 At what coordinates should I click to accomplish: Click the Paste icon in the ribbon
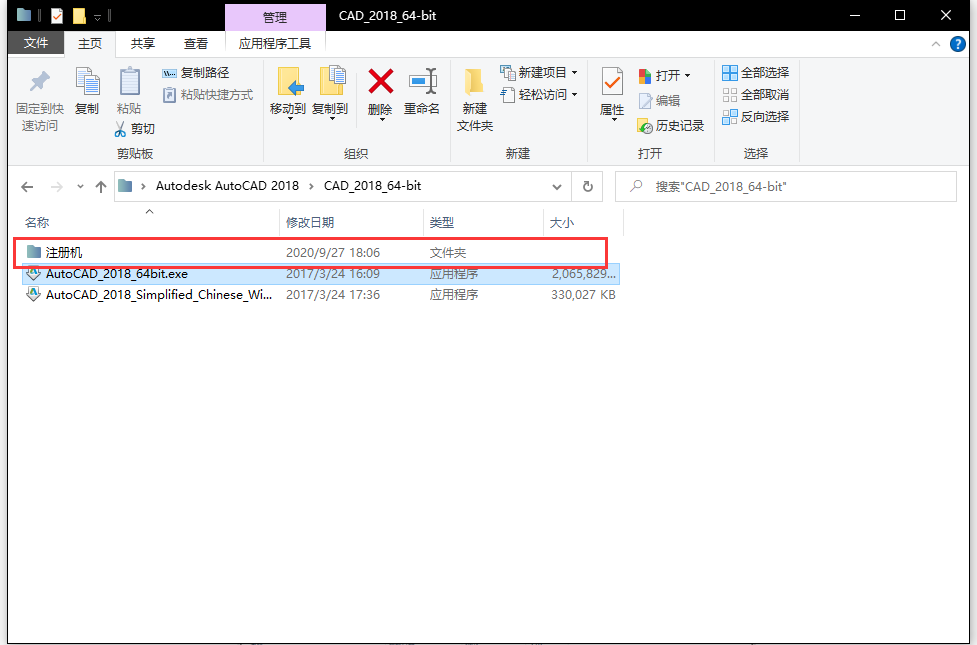pos(129,83)
